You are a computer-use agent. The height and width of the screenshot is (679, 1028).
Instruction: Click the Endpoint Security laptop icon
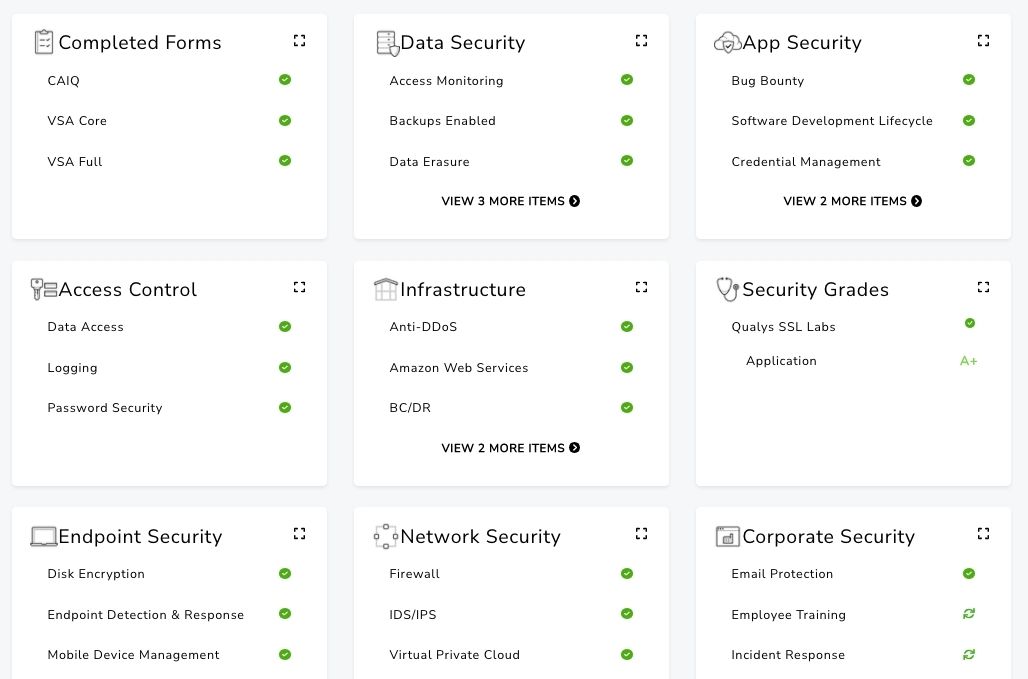[x=44, y=536]
